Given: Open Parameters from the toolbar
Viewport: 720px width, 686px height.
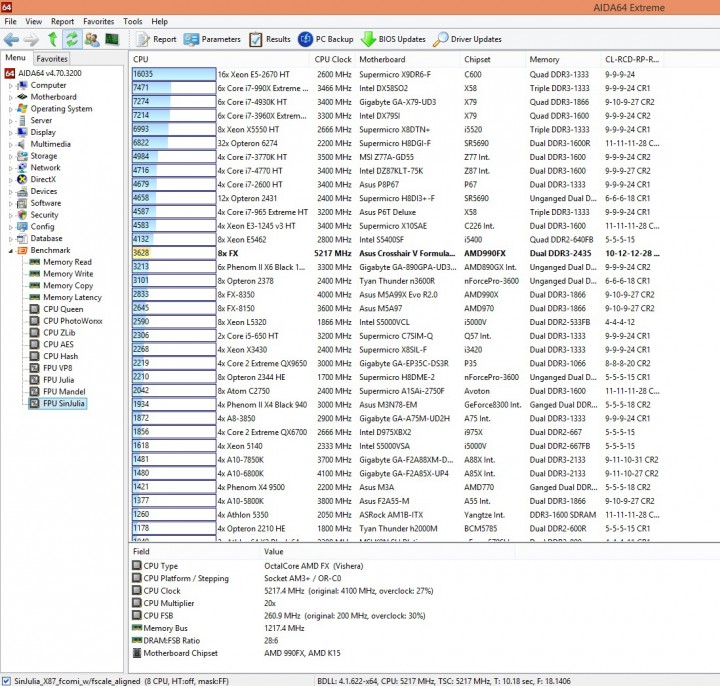Looking at the screenshot, I should coord(212,39).
